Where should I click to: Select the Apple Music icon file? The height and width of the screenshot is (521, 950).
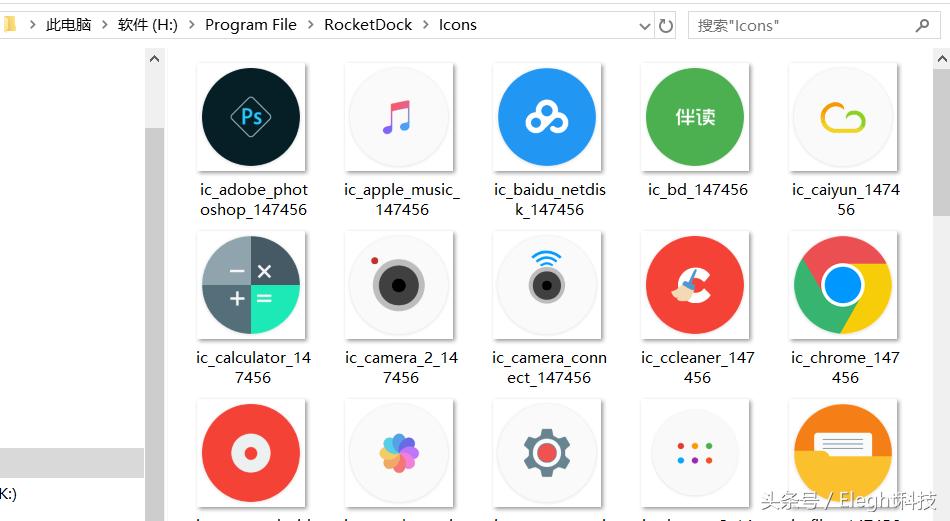[399, 117]
